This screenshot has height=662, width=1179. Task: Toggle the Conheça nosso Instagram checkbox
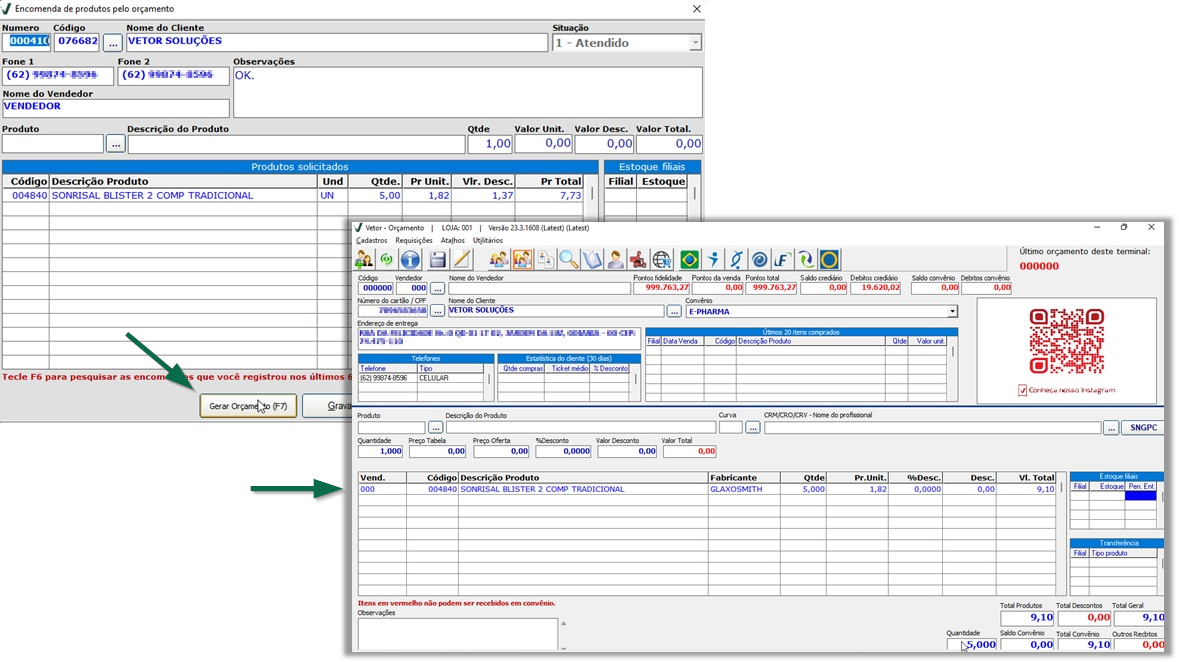click(x=1022, y=390)
